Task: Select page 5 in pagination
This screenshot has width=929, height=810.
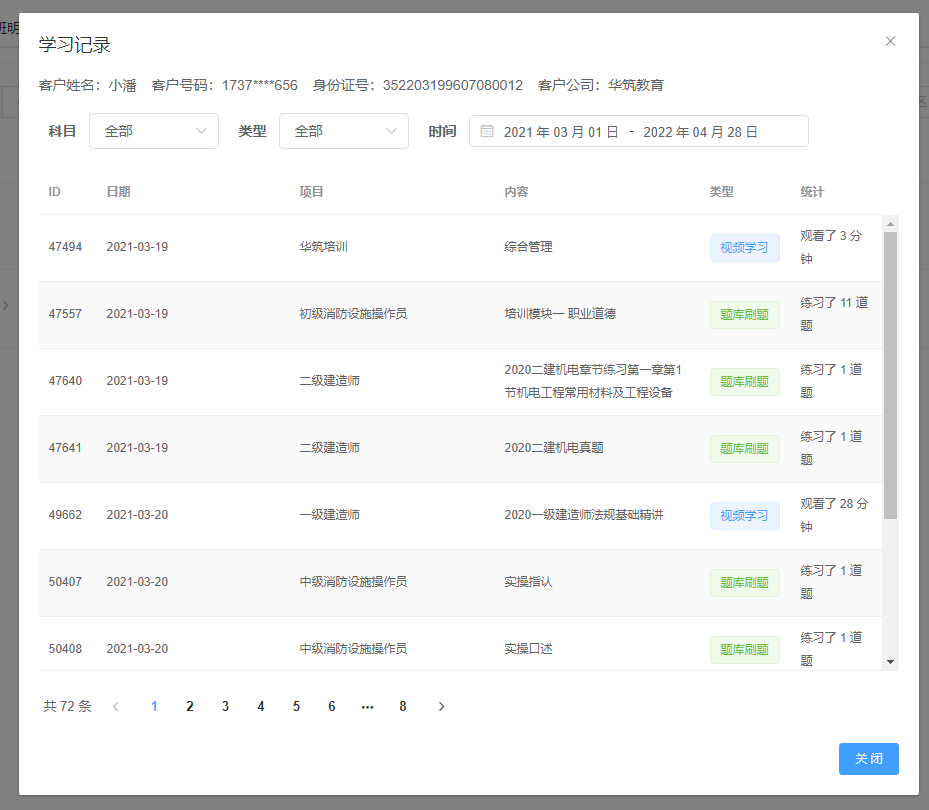Action: (x=296, y=706)
